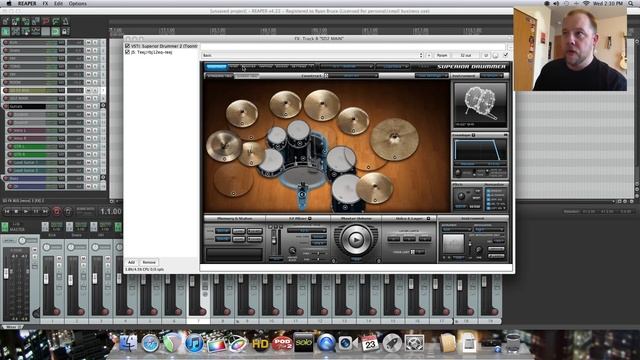The height and width of the screenshot is (360, 640).
Task: Open the Instrument selector dropdown
Action: click(492, 76)
